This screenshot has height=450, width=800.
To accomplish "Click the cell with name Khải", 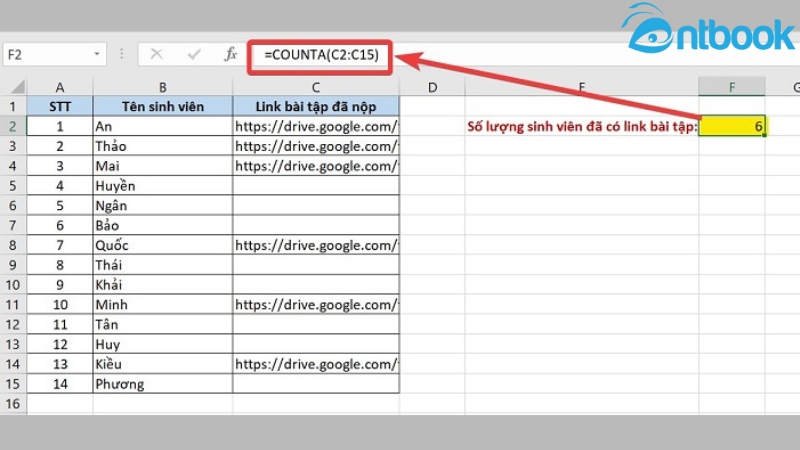I will point(163,285).
